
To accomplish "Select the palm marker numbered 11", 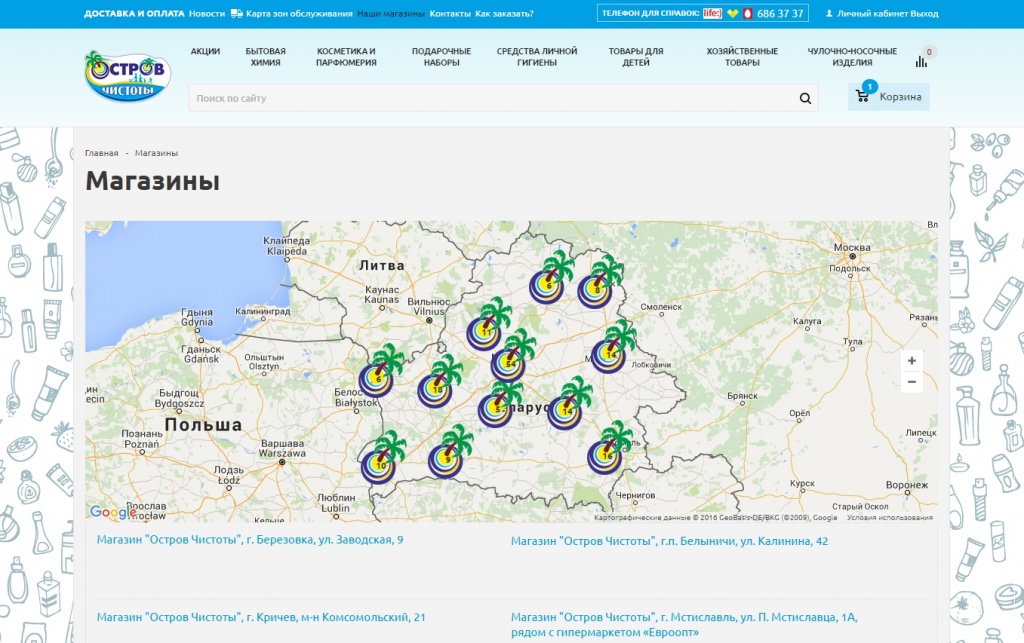I will 487,326.
